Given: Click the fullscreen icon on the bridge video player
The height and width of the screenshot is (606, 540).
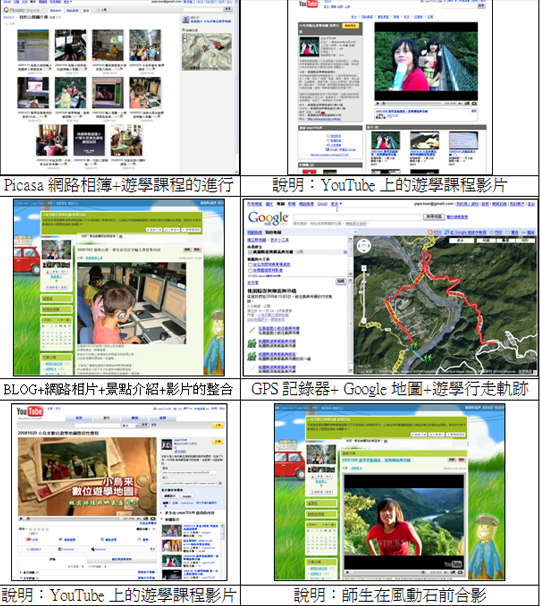Looking at the screenshot, I should [474, 103].
